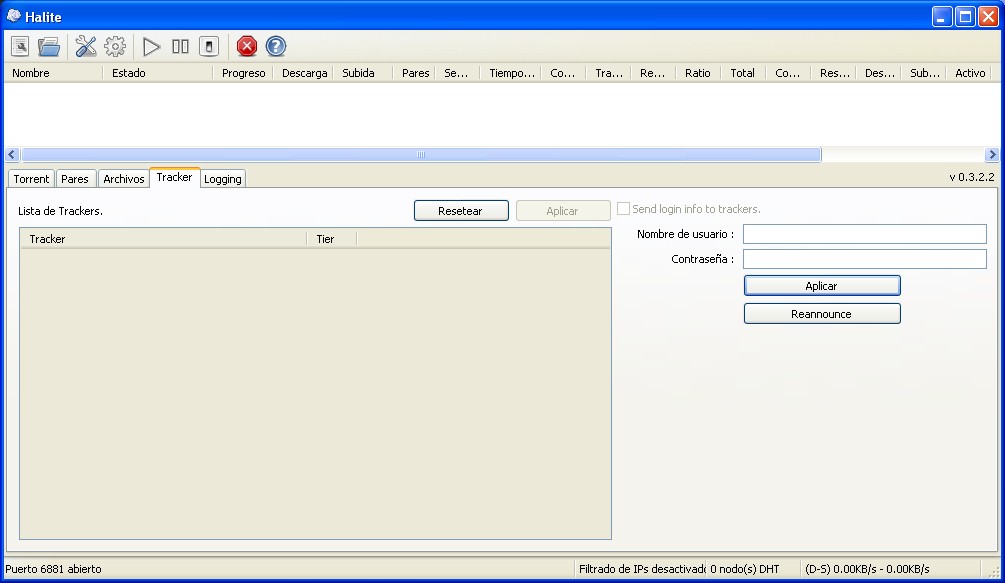Switch to the Pares tab
The height and width of the screenshot is (583, 1005).
(x=75, y=179)
